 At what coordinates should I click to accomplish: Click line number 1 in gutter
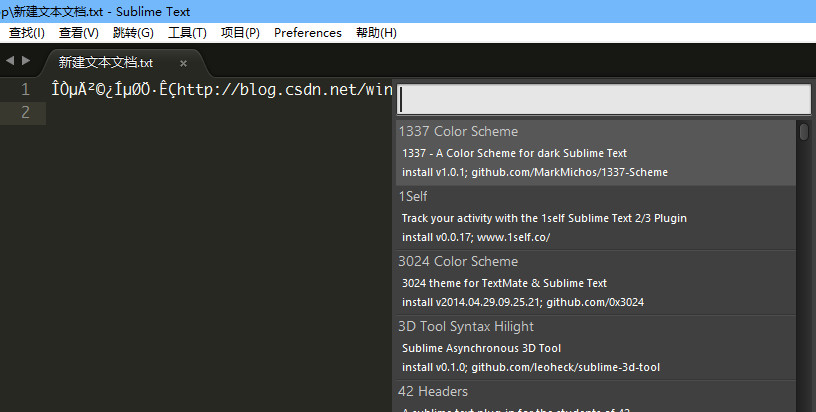pos(25,89)
